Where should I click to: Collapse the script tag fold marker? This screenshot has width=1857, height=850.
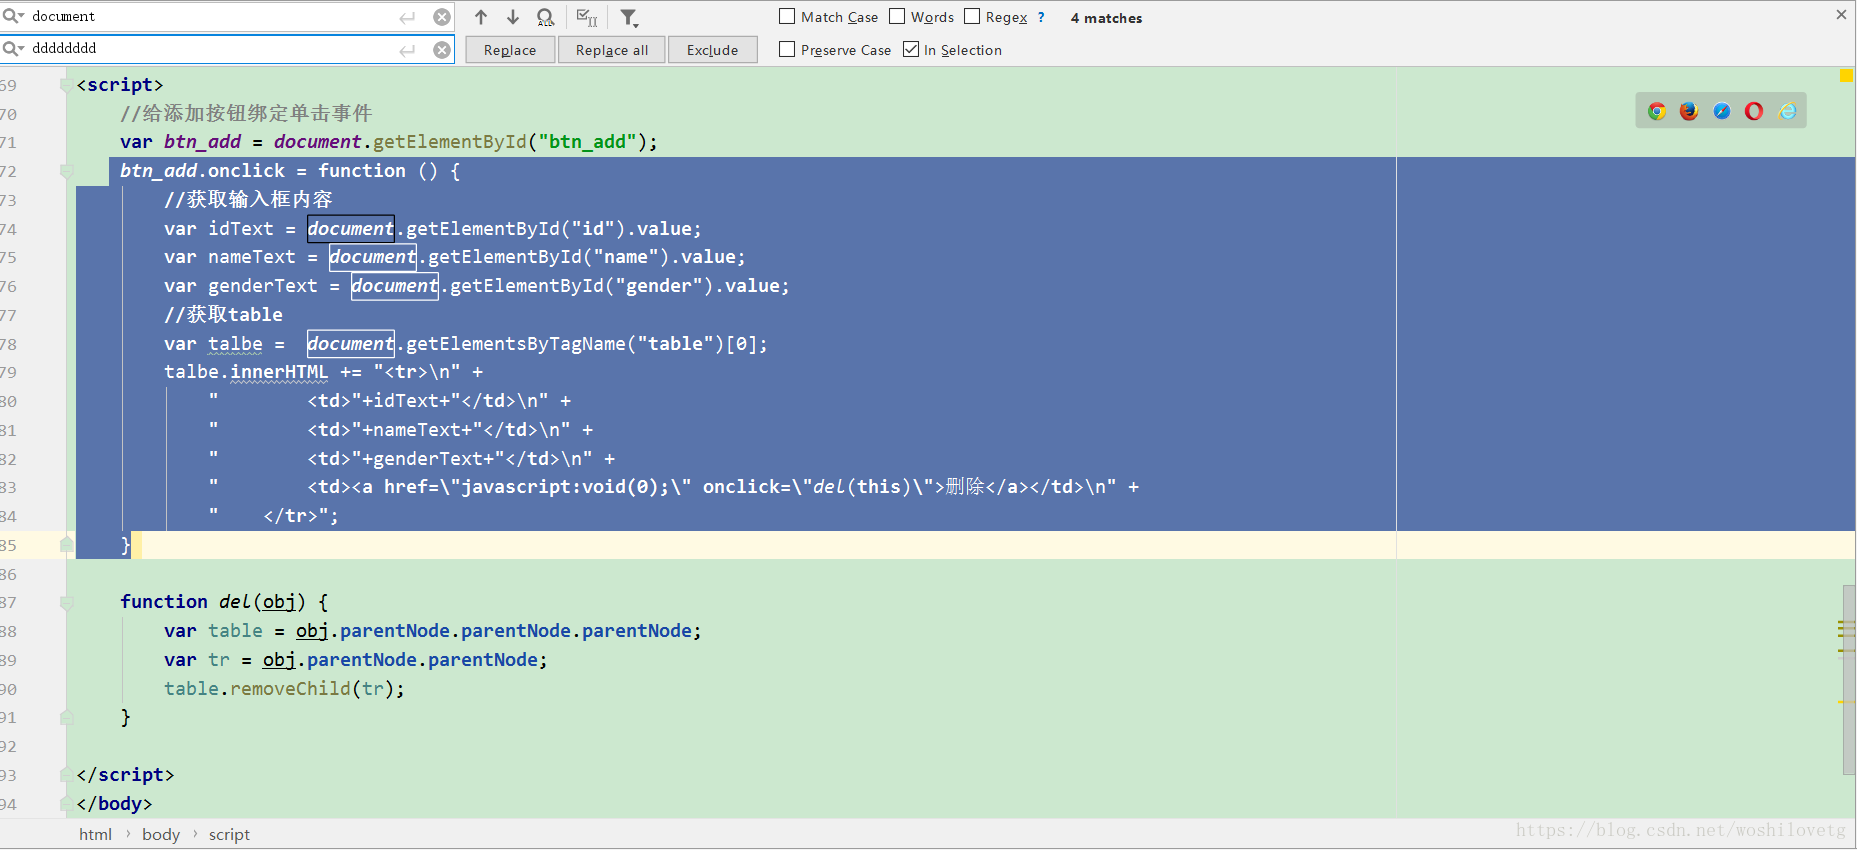pos(66,85)
